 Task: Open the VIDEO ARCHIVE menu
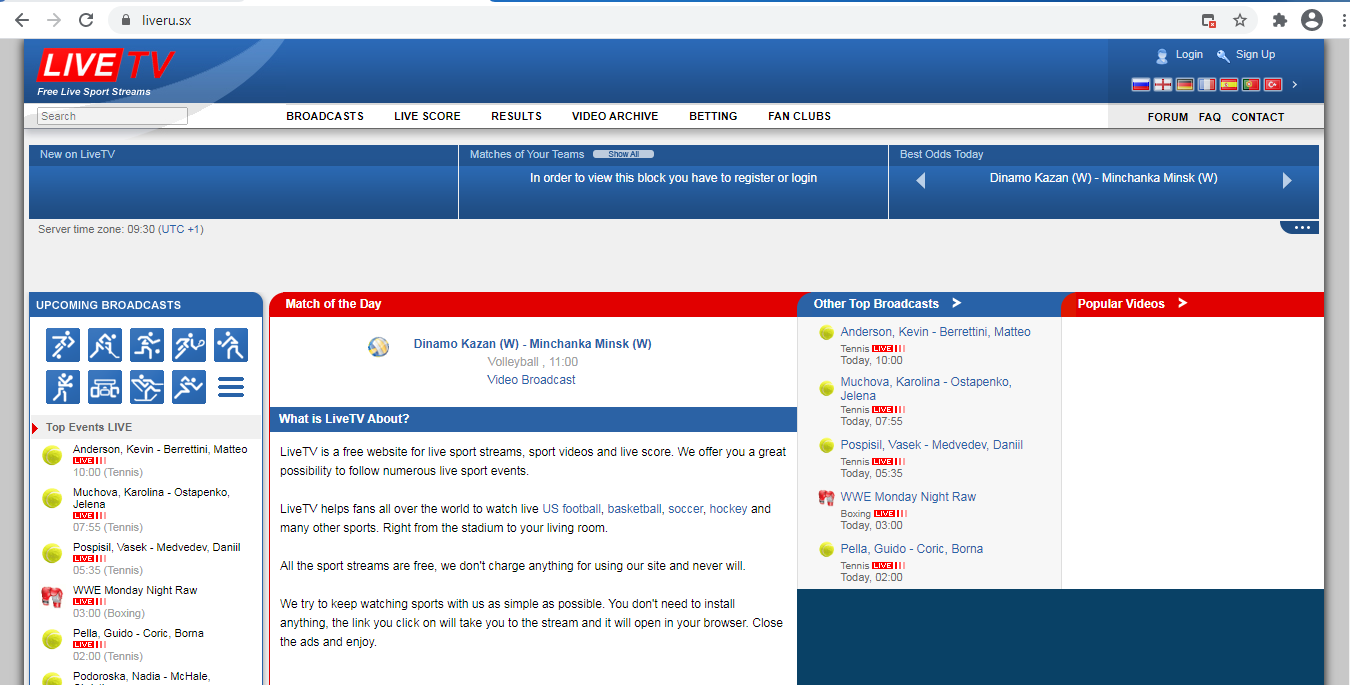[x=615, y=116]
